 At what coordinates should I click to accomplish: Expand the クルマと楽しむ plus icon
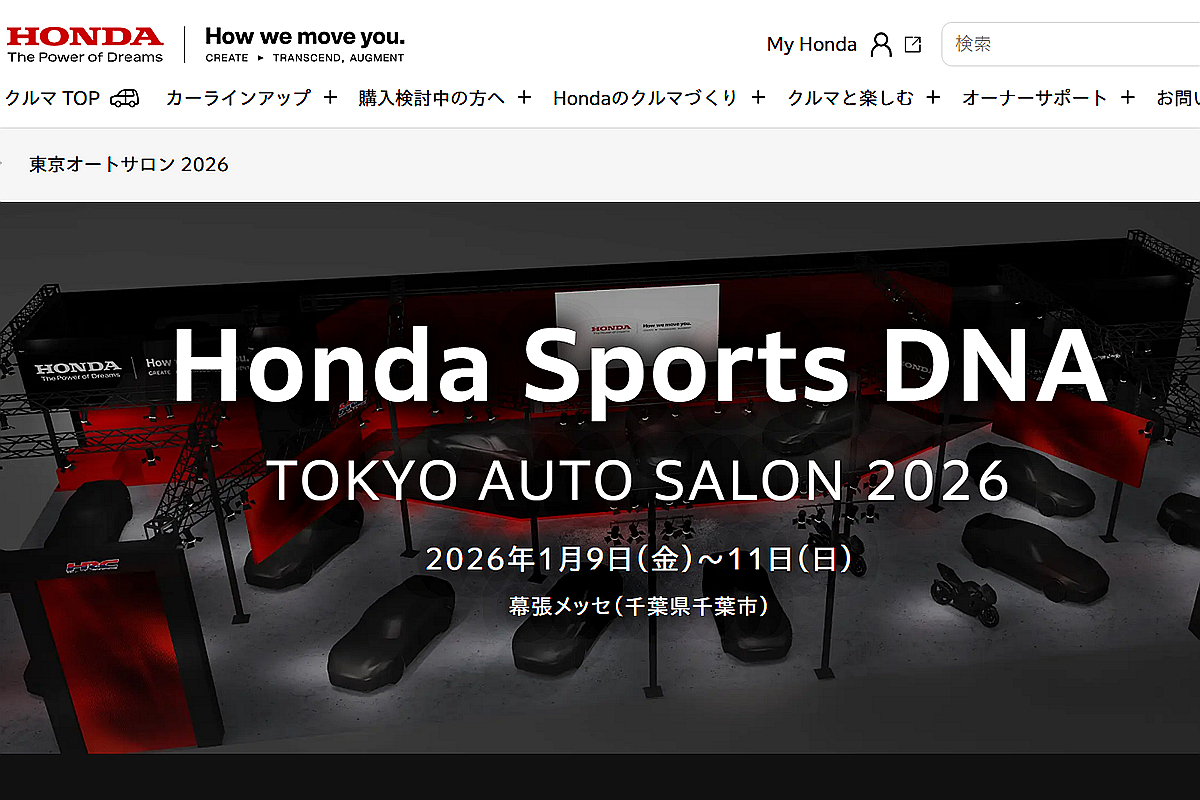point(934,98)
